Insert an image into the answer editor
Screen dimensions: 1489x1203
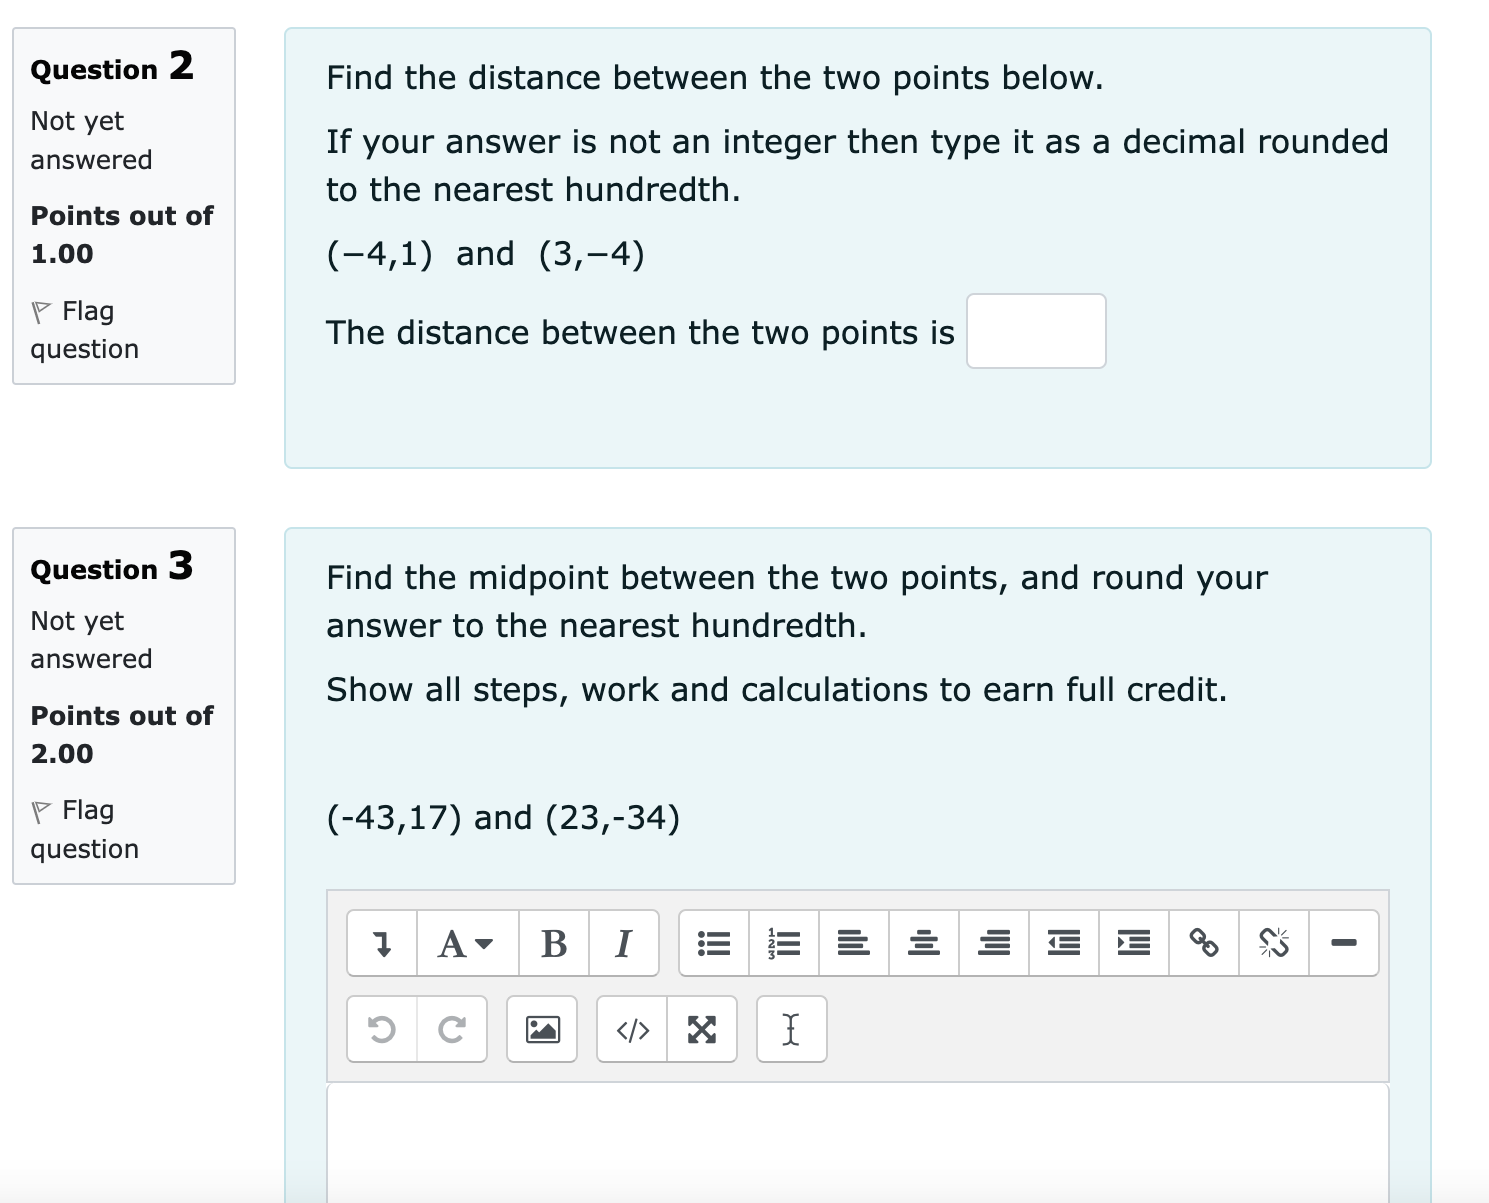point(541,1029)
